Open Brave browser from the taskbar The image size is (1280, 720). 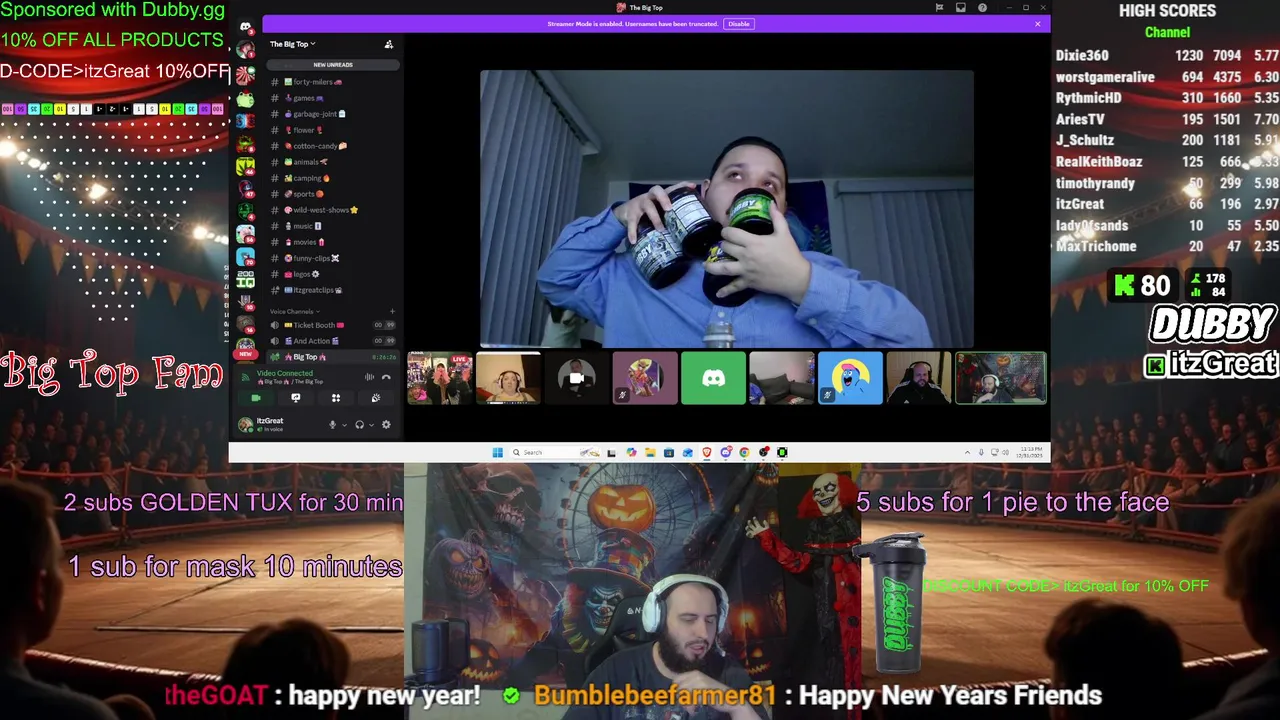(x=706, y=452)
